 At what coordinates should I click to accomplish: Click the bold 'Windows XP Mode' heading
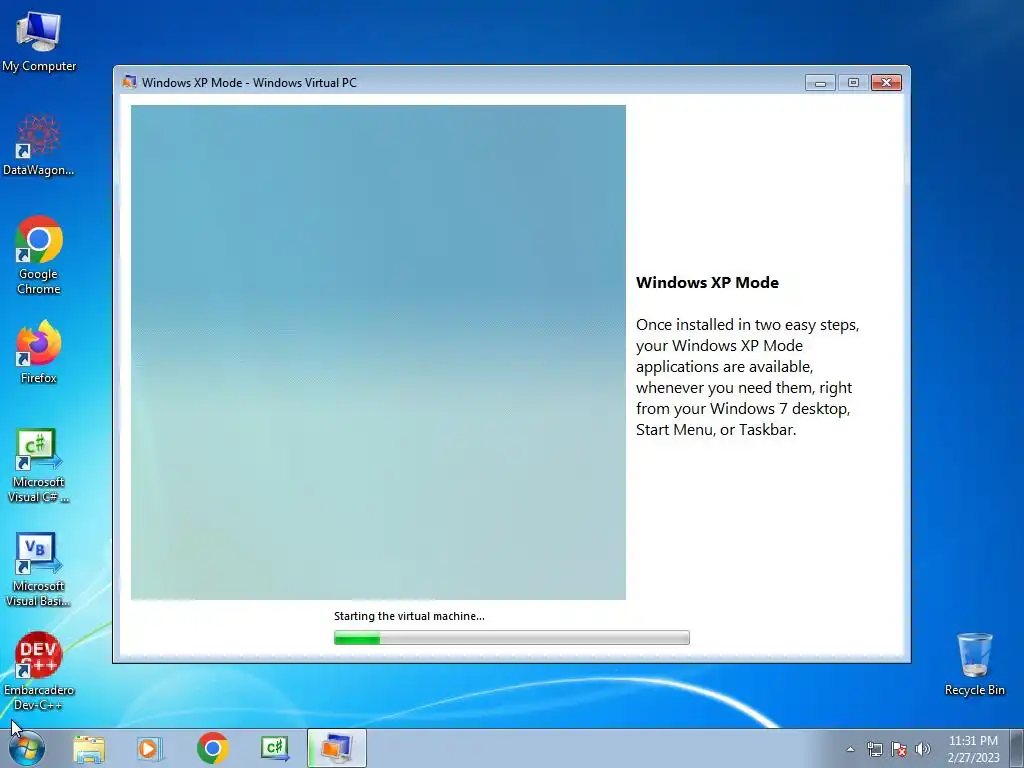(707, 283)
